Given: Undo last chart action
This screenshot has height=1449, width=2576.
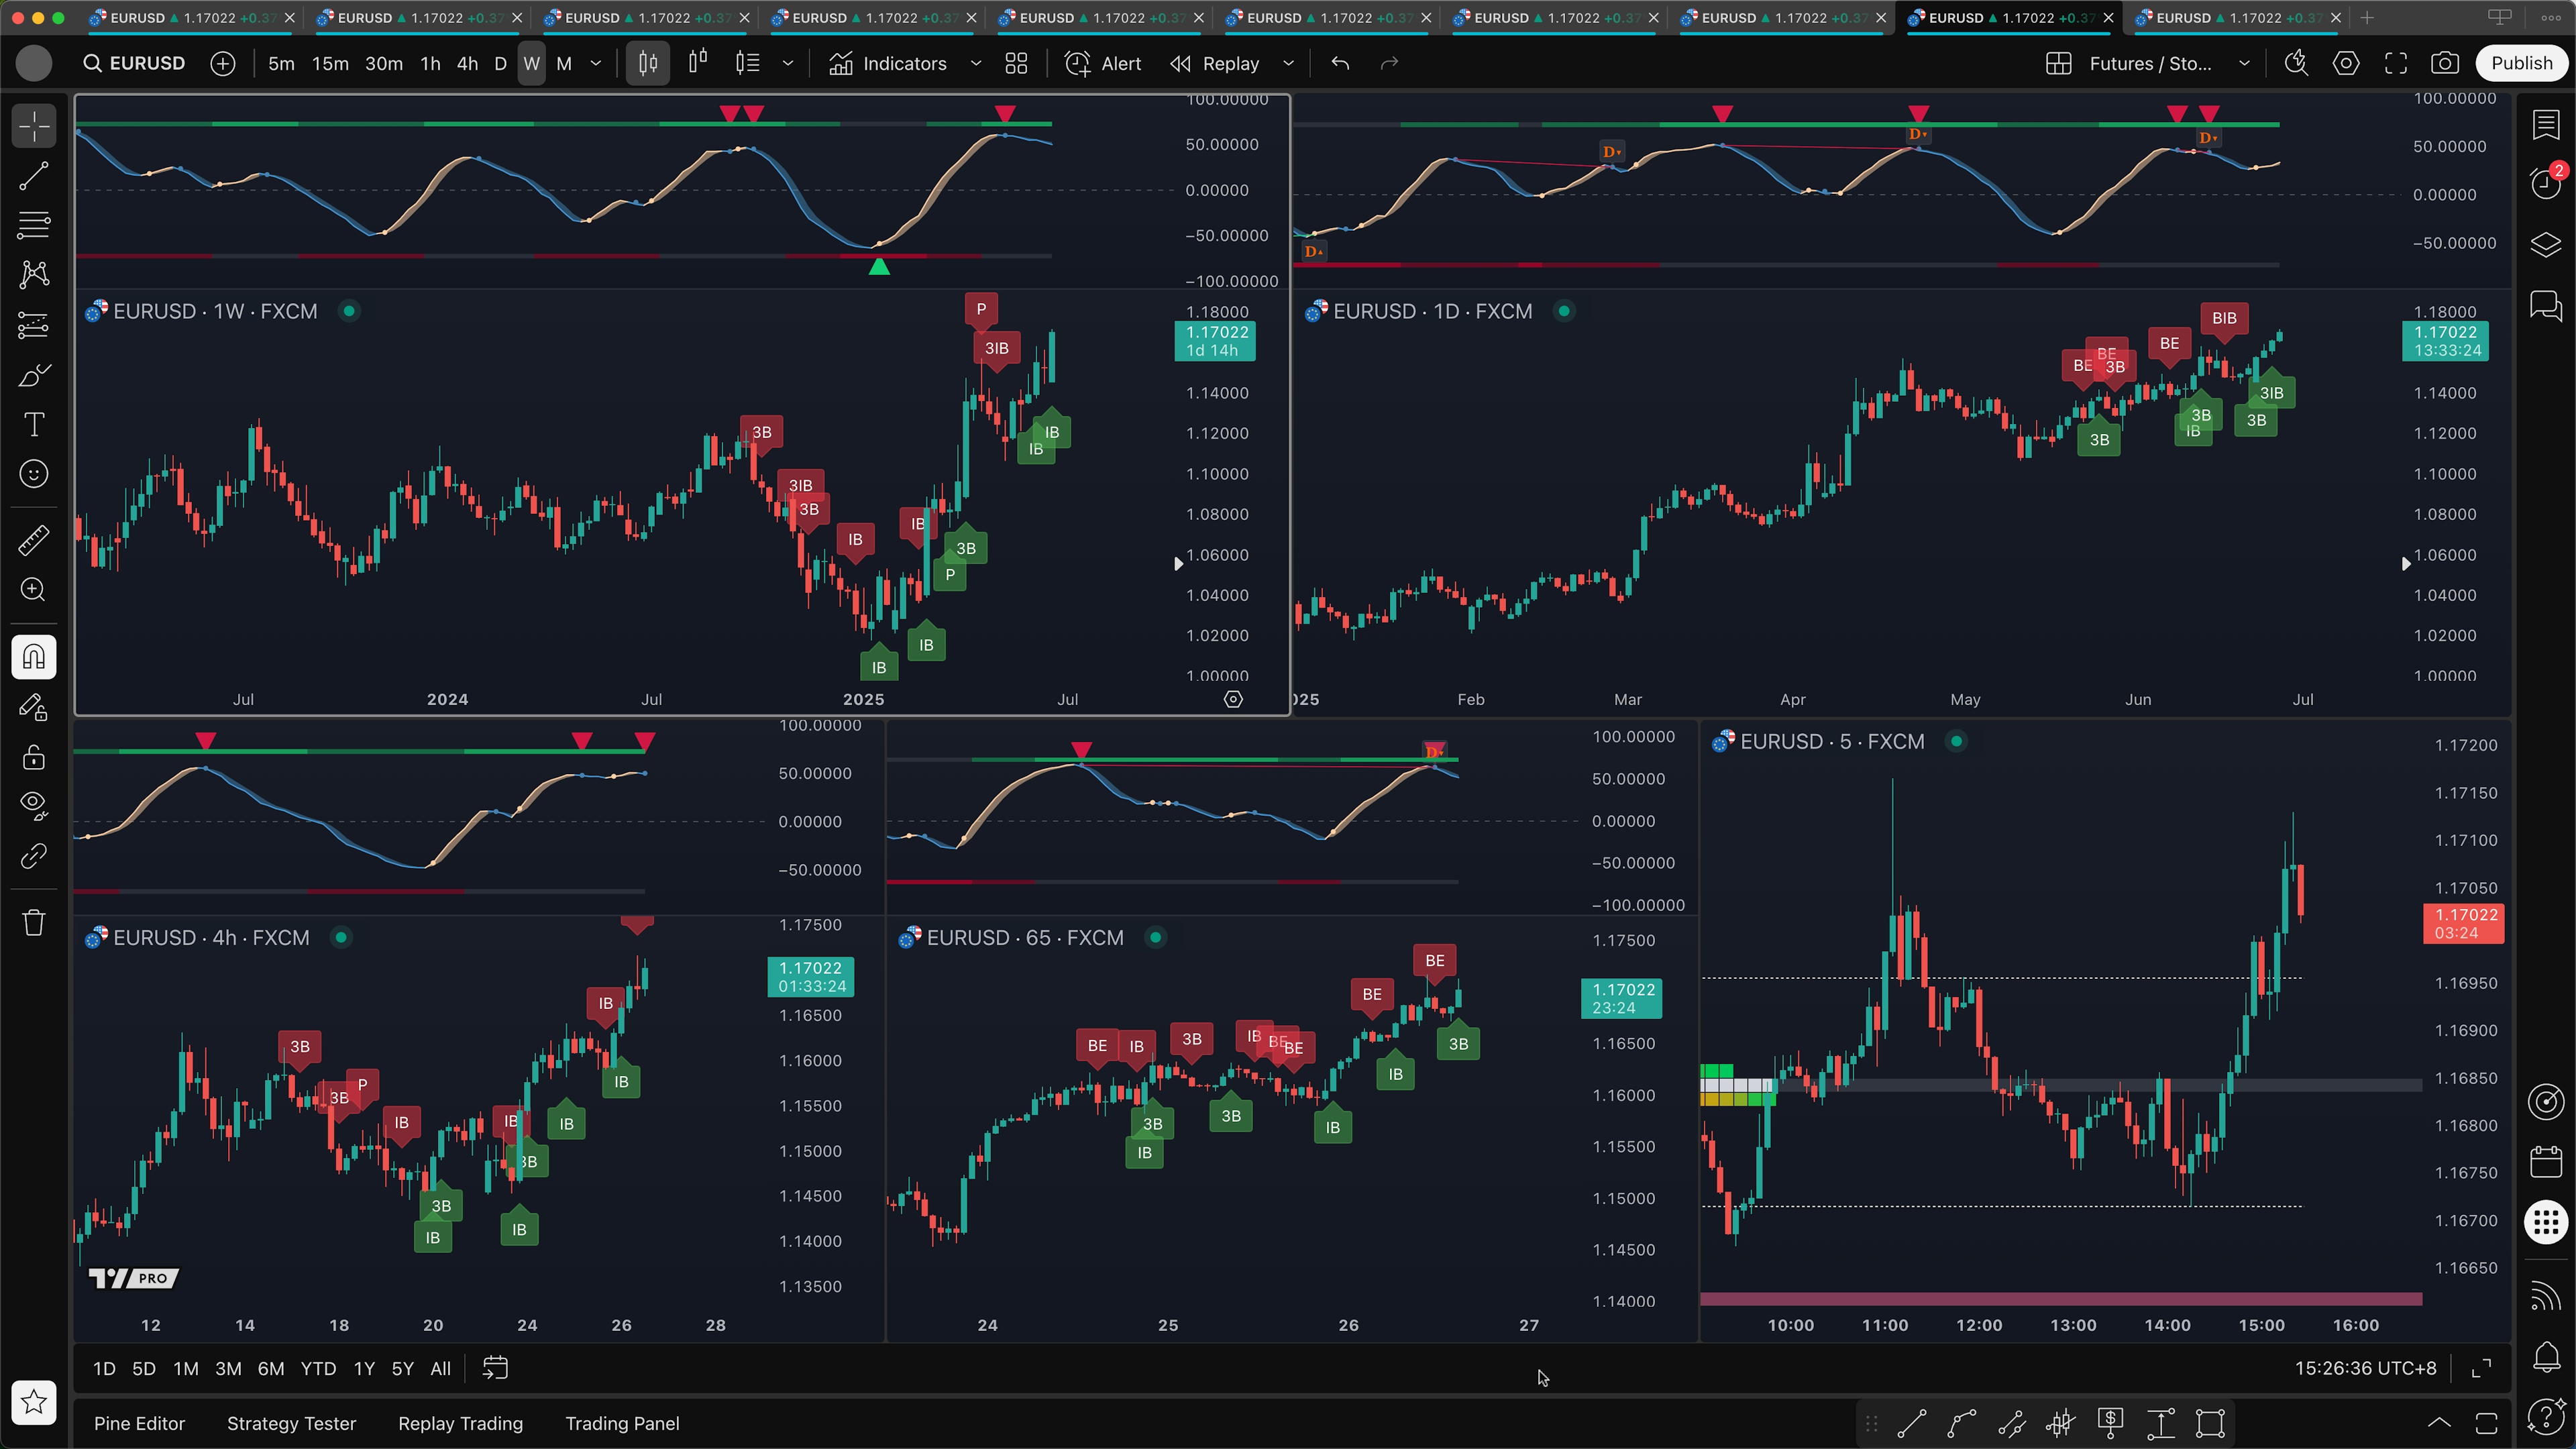Looking at the screenshot, I should [x=1340, y=63].
